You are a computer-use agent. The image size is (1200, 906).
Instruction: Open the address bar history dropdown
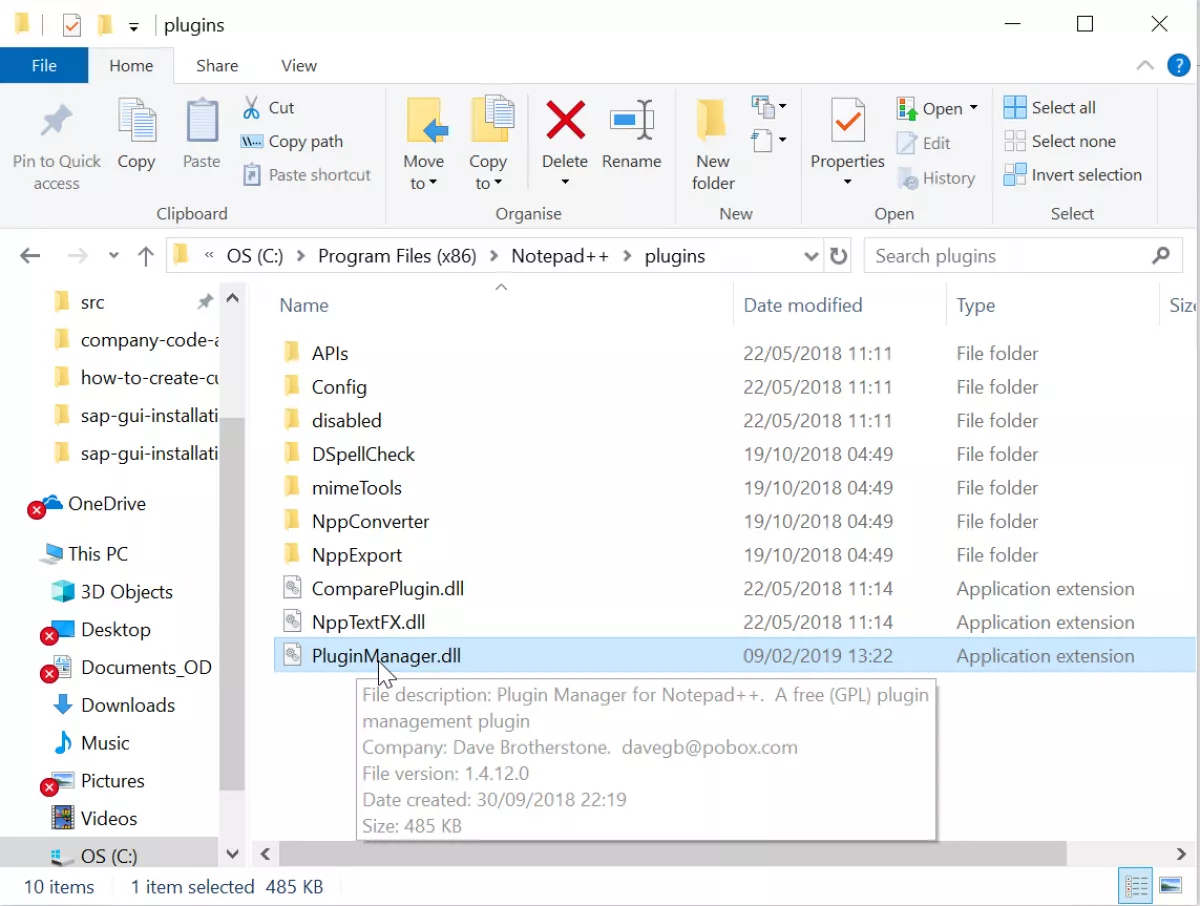point(811,256)
